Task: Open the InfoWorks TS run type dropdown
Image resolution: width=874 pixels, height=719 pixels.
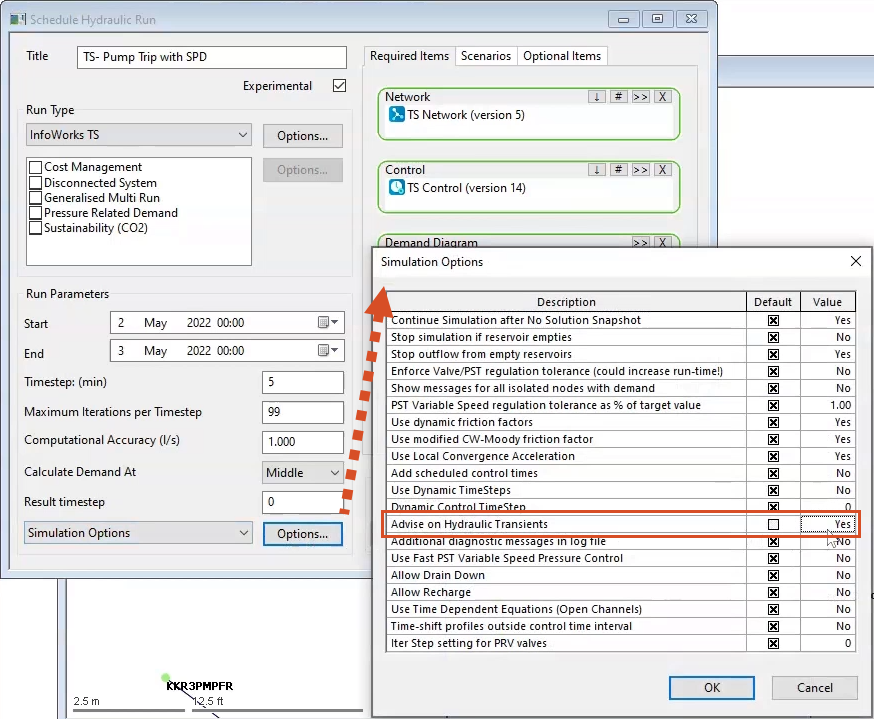Action: pos(139,135)
